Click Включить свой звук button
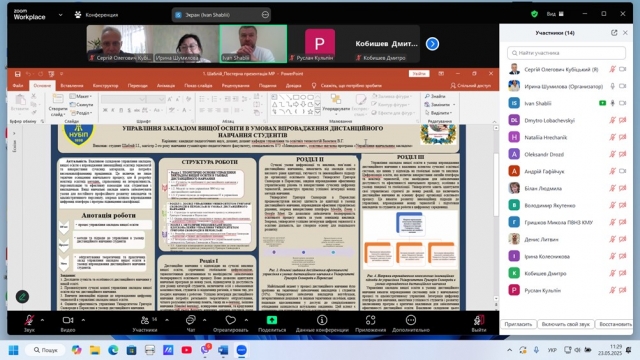640x360 pixels. click(x=565, y=324)
